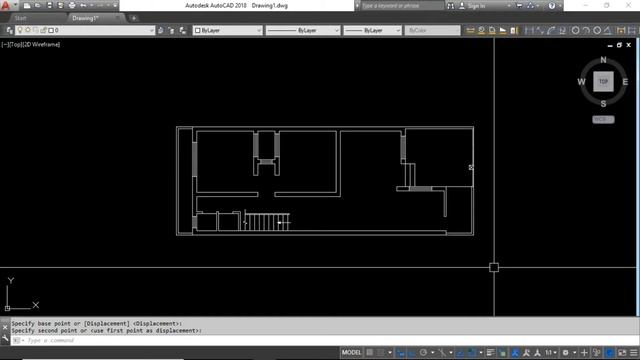Image resolution: width=640 pixels, height=360 pixels.
Task: Click the S compass direction on ViewCube
Action: coord(603,104)
